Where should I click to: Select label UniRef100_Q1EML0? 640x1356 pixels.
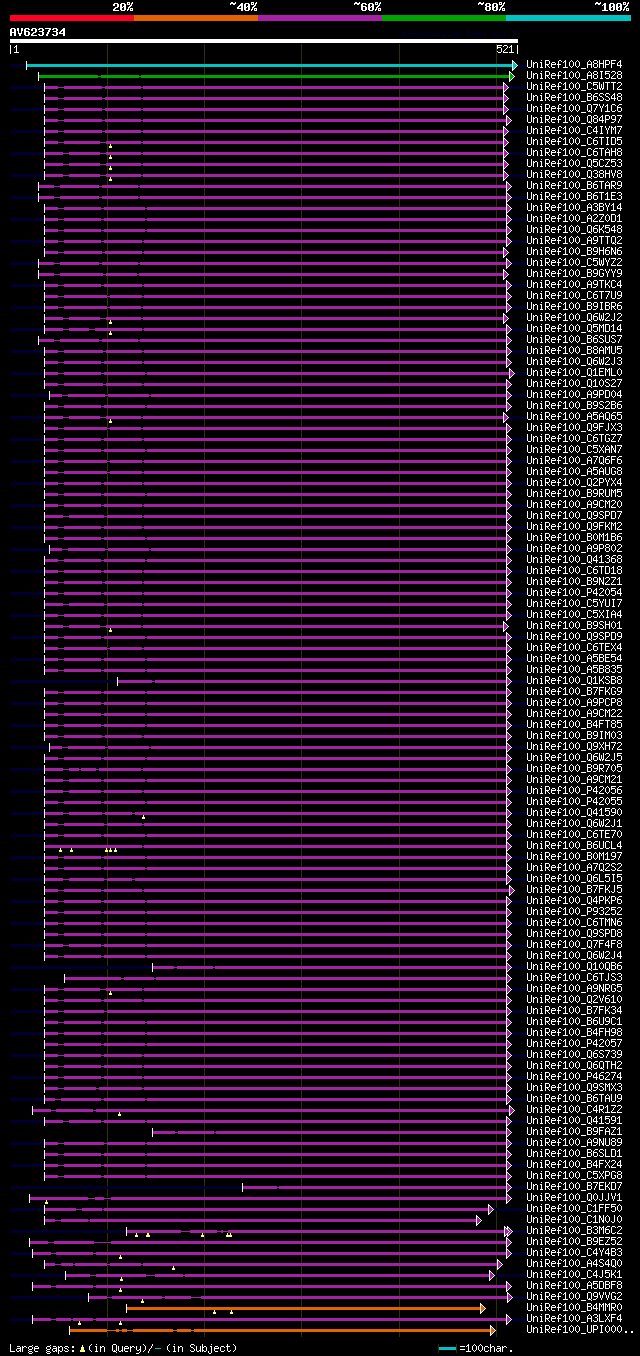(x=574, y=373)
